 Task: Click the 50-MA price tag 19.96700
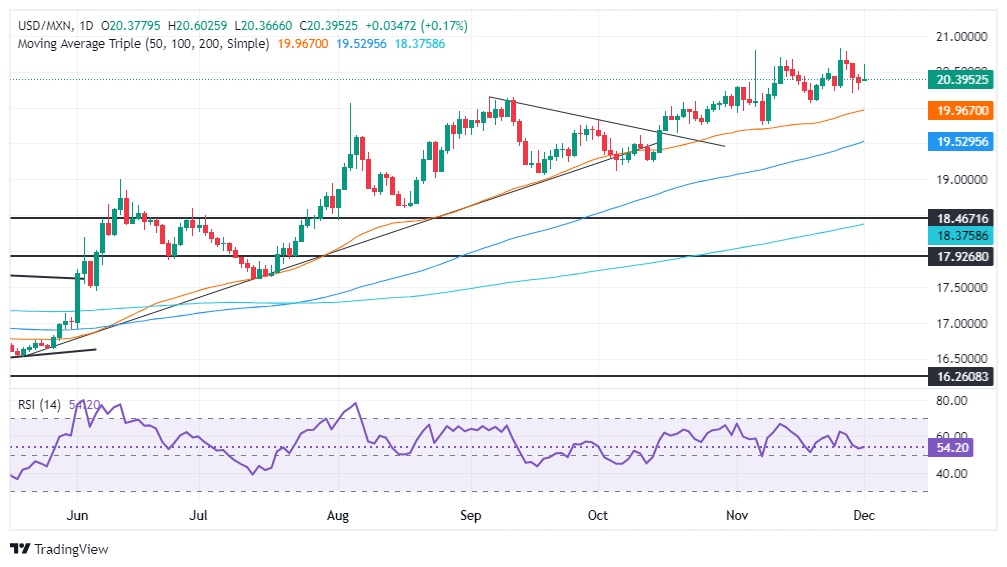click(x=961, y=110)
